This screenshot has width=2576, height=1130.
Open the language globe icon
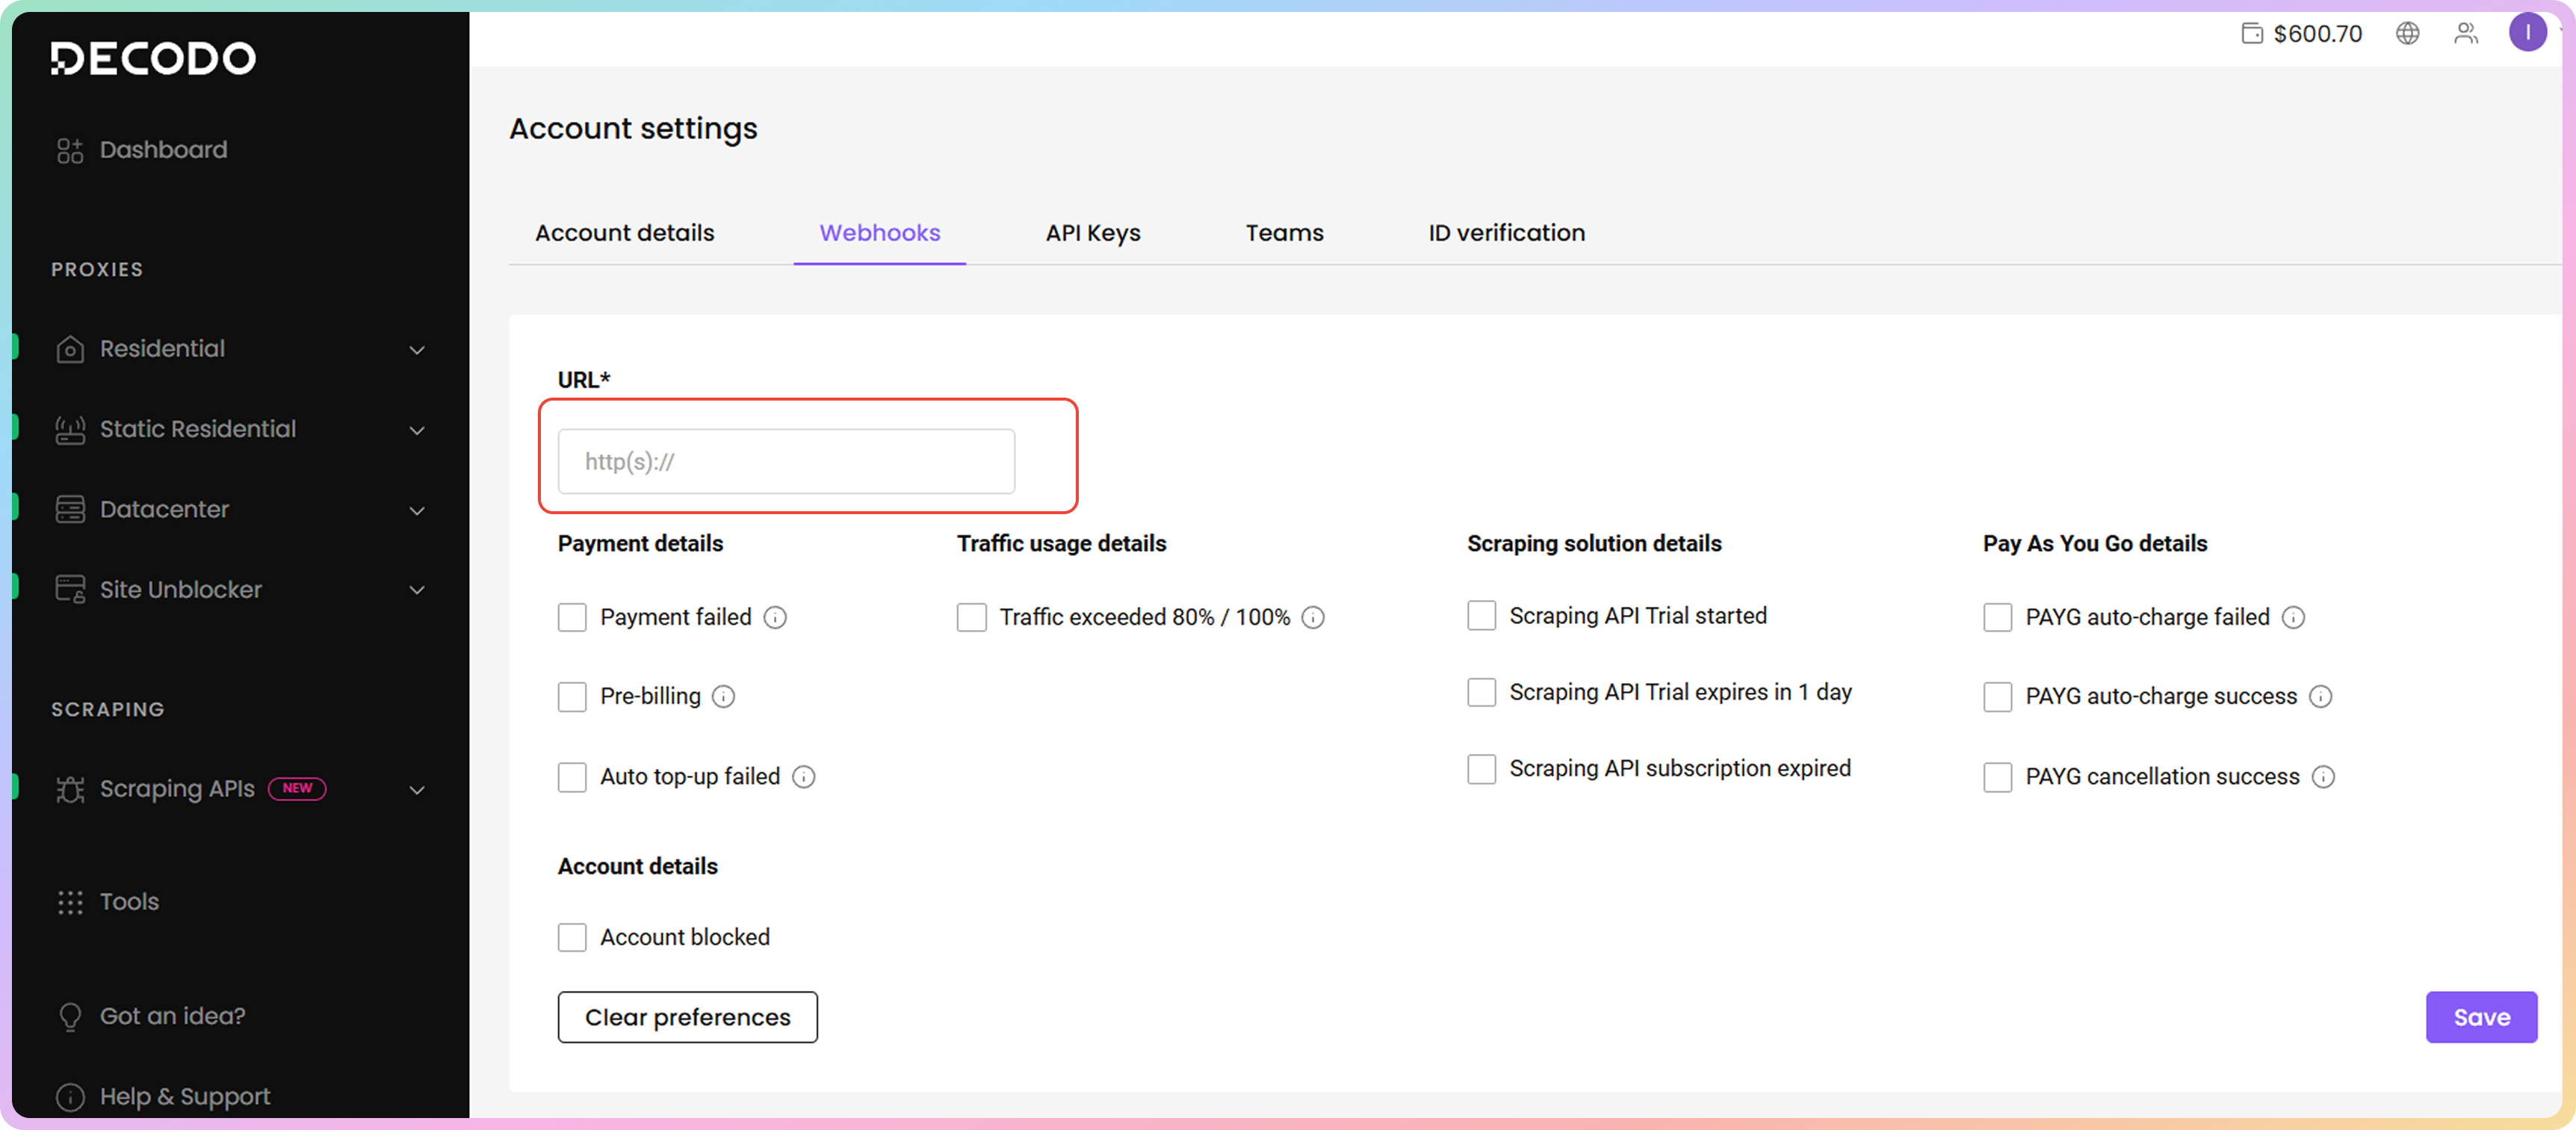tap(2407, 33)
